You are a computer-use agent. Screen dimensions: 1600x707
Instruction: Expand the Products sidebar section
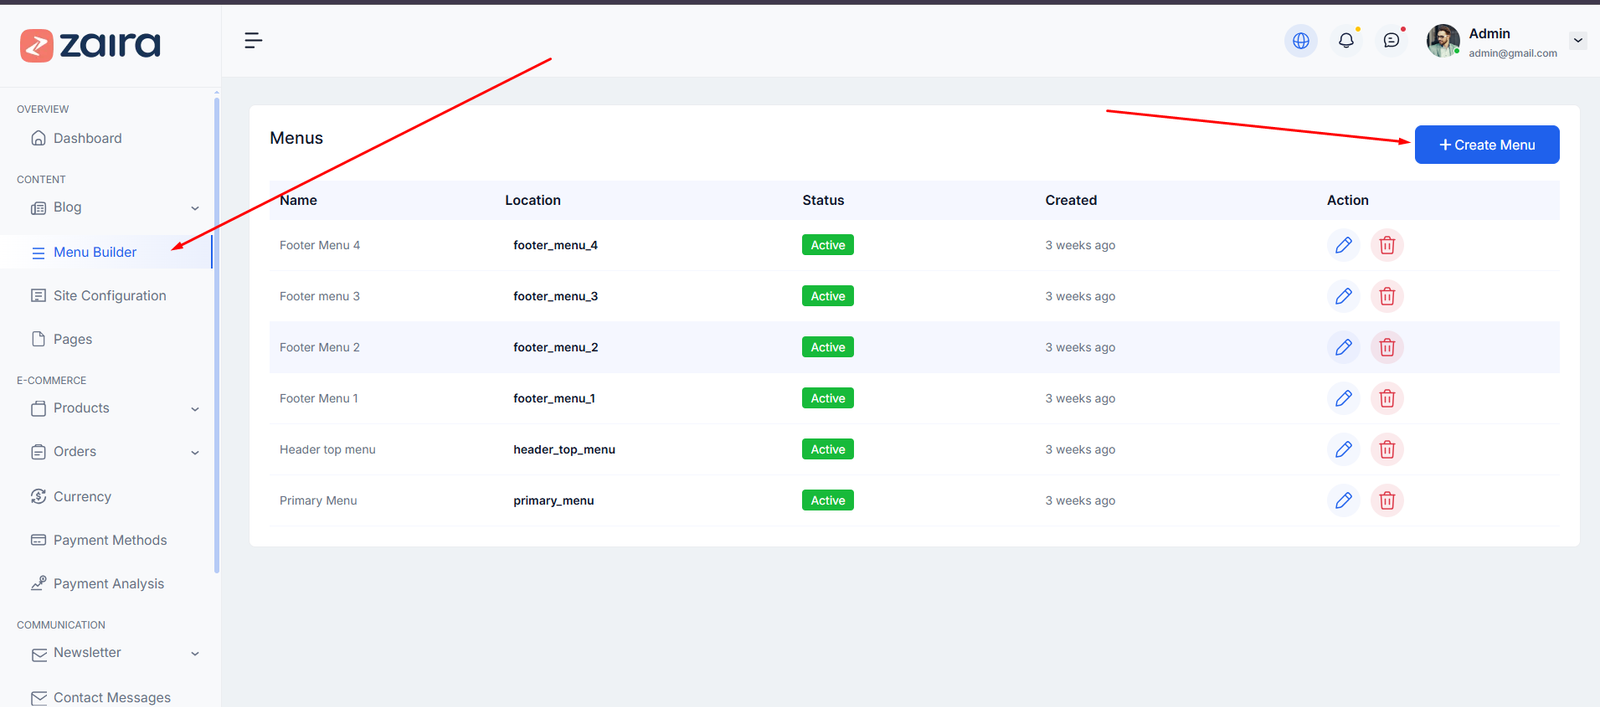195,409
